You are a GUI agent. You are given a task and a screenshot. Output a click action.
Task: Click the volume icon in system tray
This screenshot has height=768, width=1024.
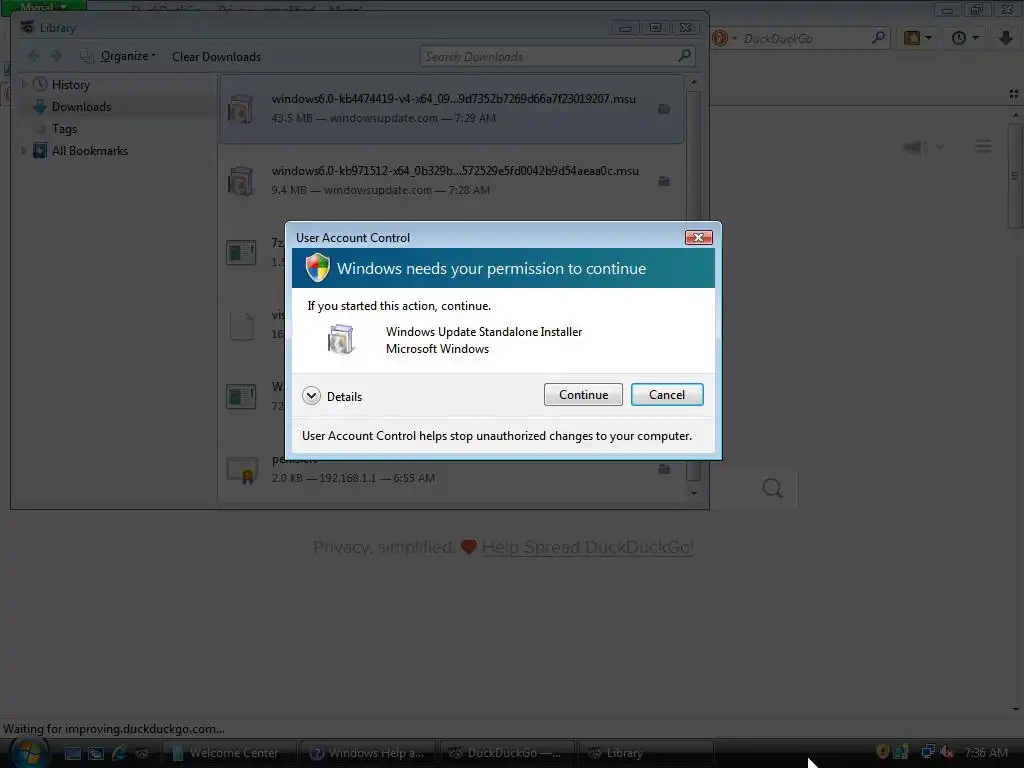(947, 753)
